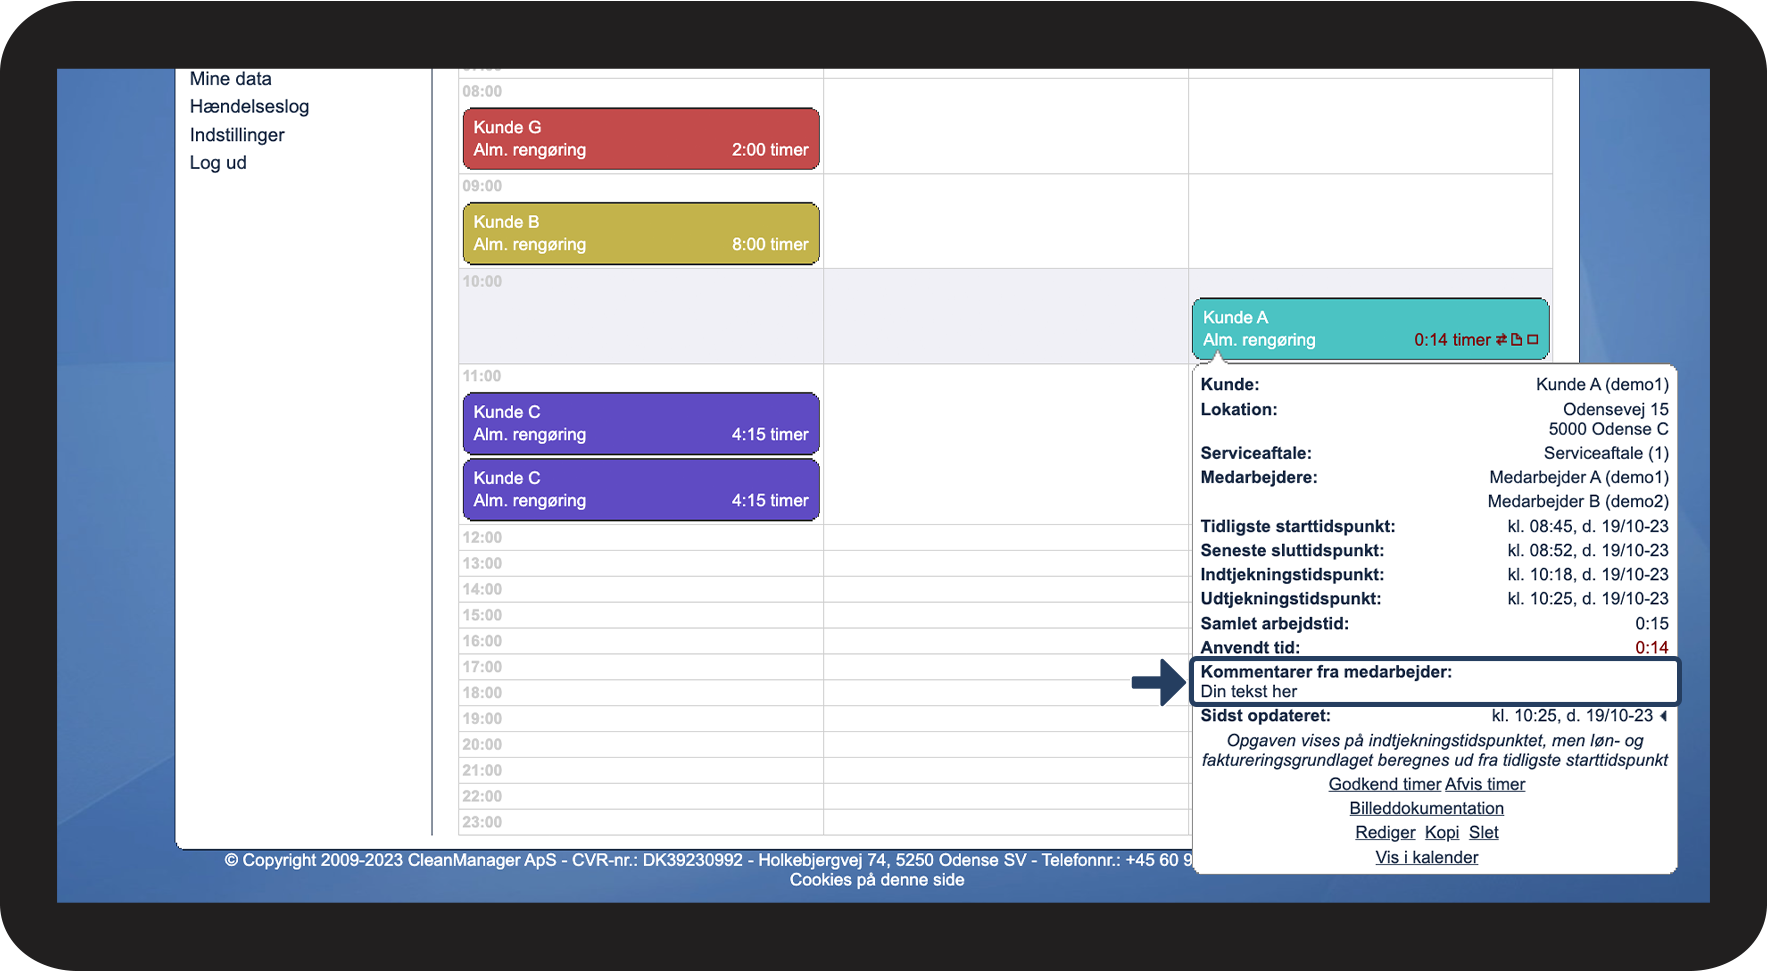Click the document note icon on Kunde A task

point(1516,340)
